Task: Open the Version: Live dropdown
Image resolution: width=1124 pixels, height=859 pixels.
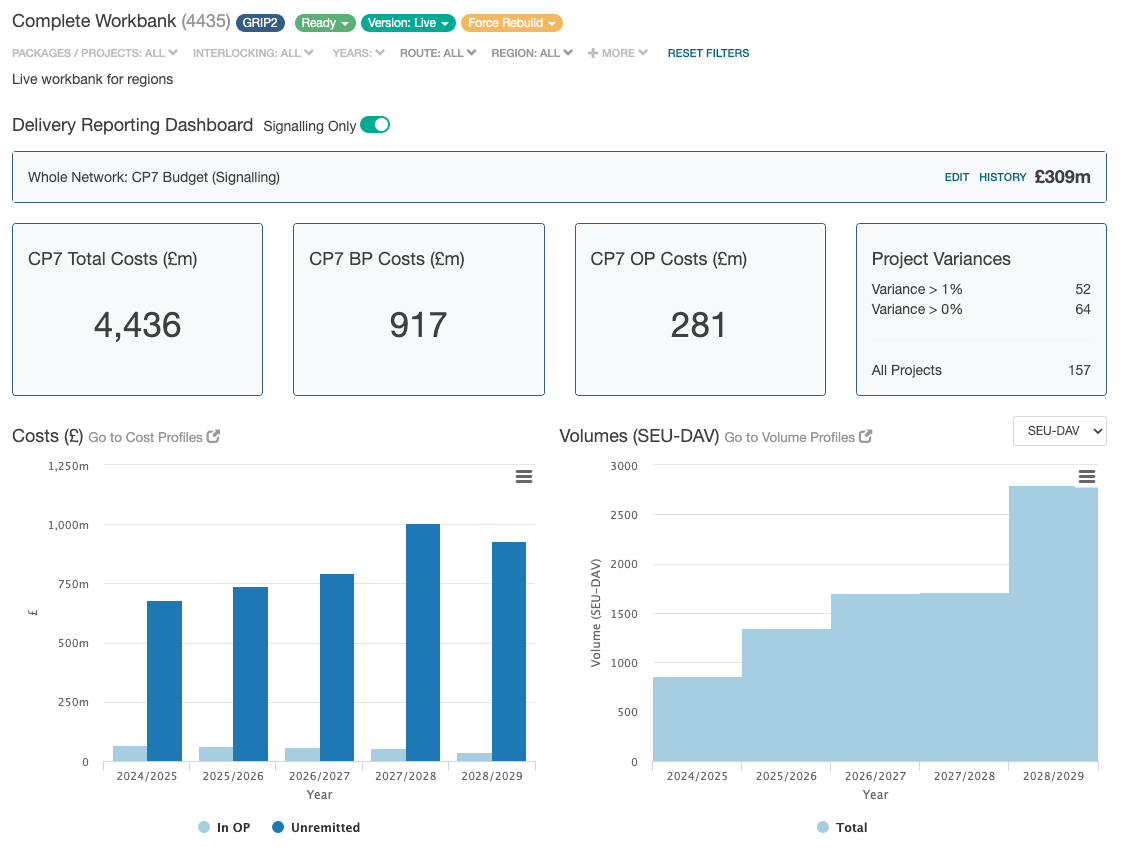Action: [x=409, y=23]
